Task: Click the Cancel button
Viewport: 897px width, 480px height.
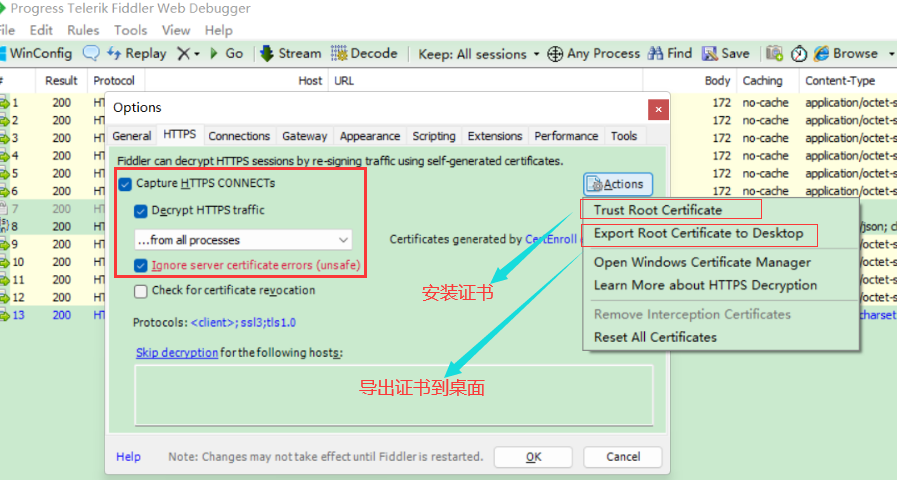Action: (x=623, y=457)
